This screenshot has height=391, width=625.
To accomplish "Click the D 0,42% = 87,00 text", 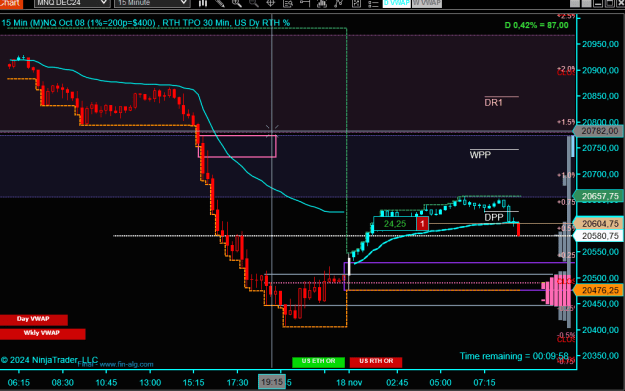I will (536, 25).
